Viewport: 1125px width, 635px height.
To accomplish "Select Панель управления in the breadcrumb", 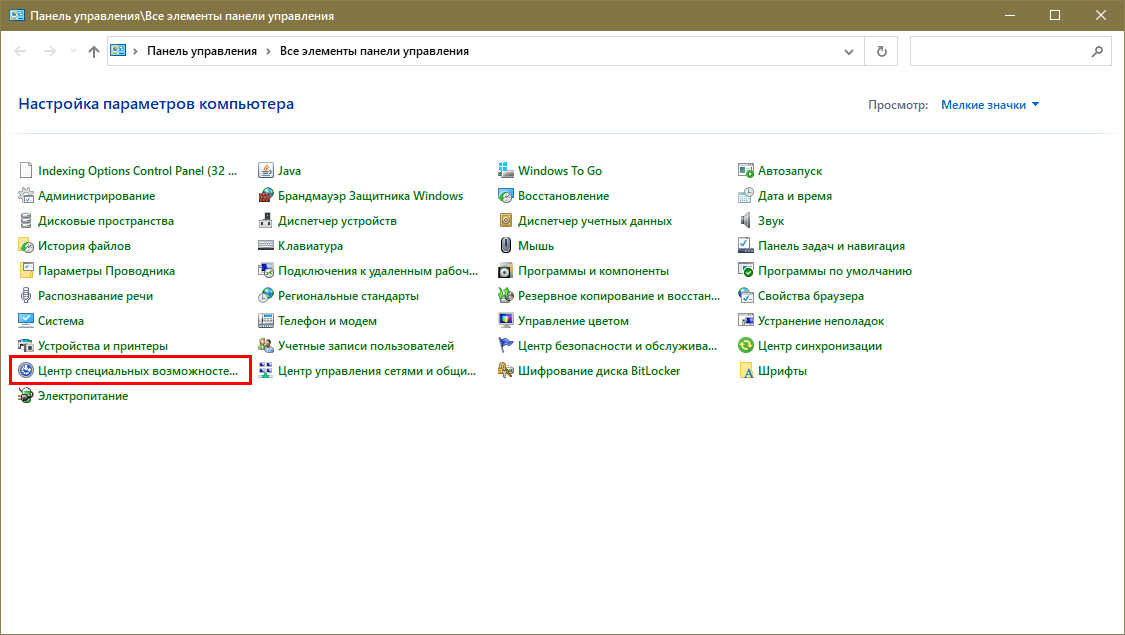I will (x=202, y=51).
